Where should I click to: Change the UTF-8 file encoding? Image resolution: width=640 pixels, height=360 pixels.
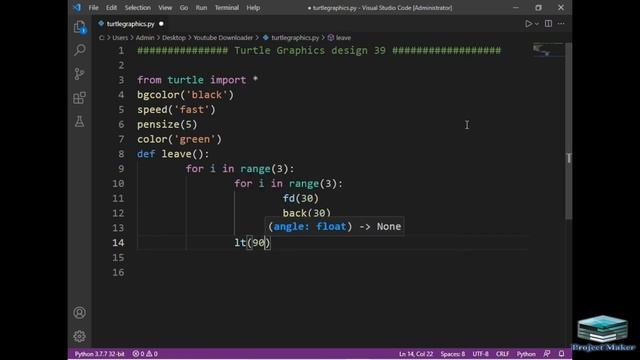tap(480, 354)
